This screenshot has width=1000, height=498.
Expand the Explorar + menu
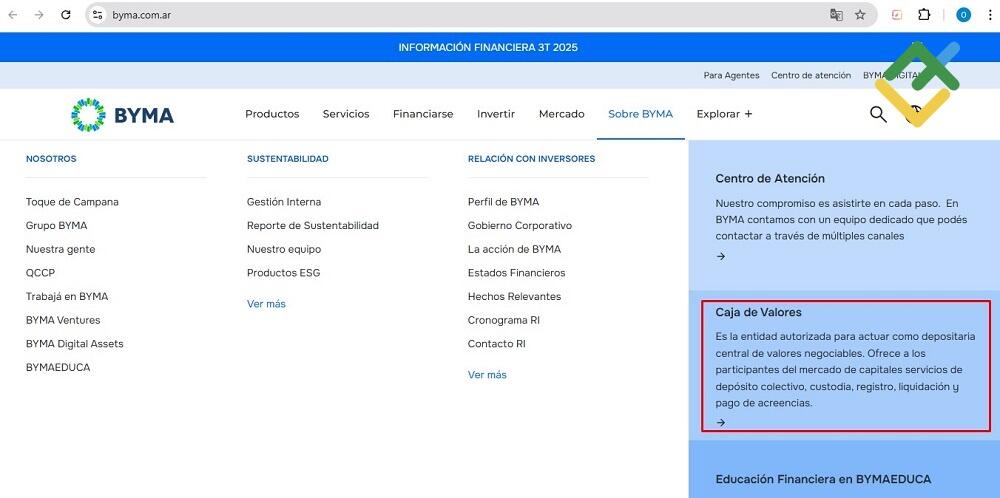[724, 114]
